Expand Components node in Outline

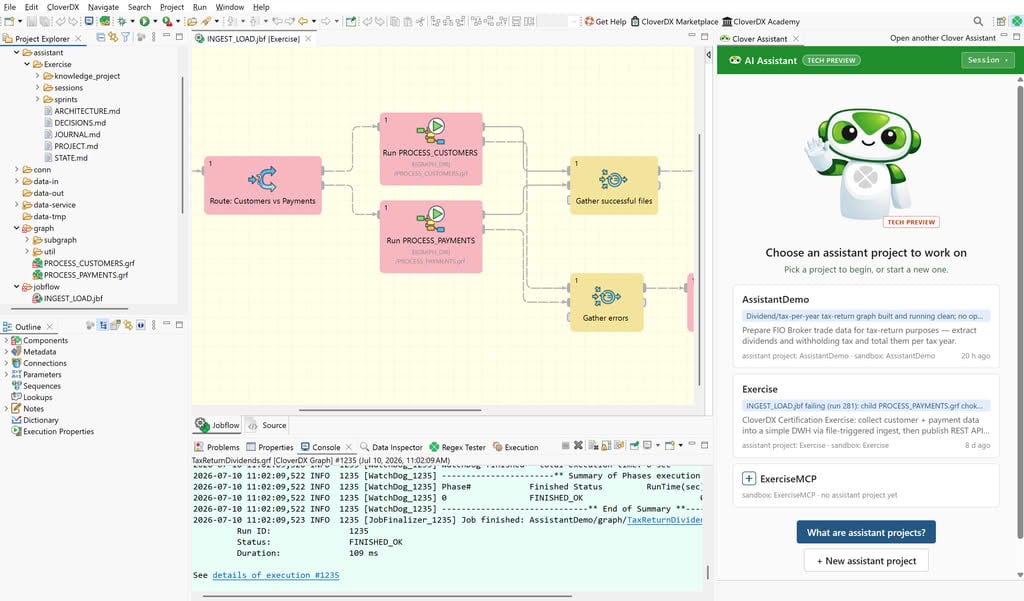tap(6, 340)
